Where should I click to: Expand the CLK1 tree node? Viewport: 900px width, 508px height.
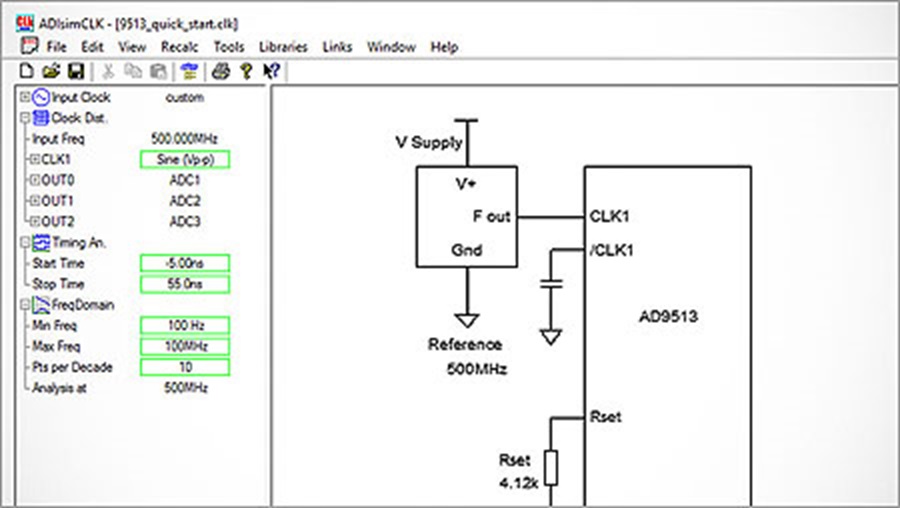click(x=34, y=159)
